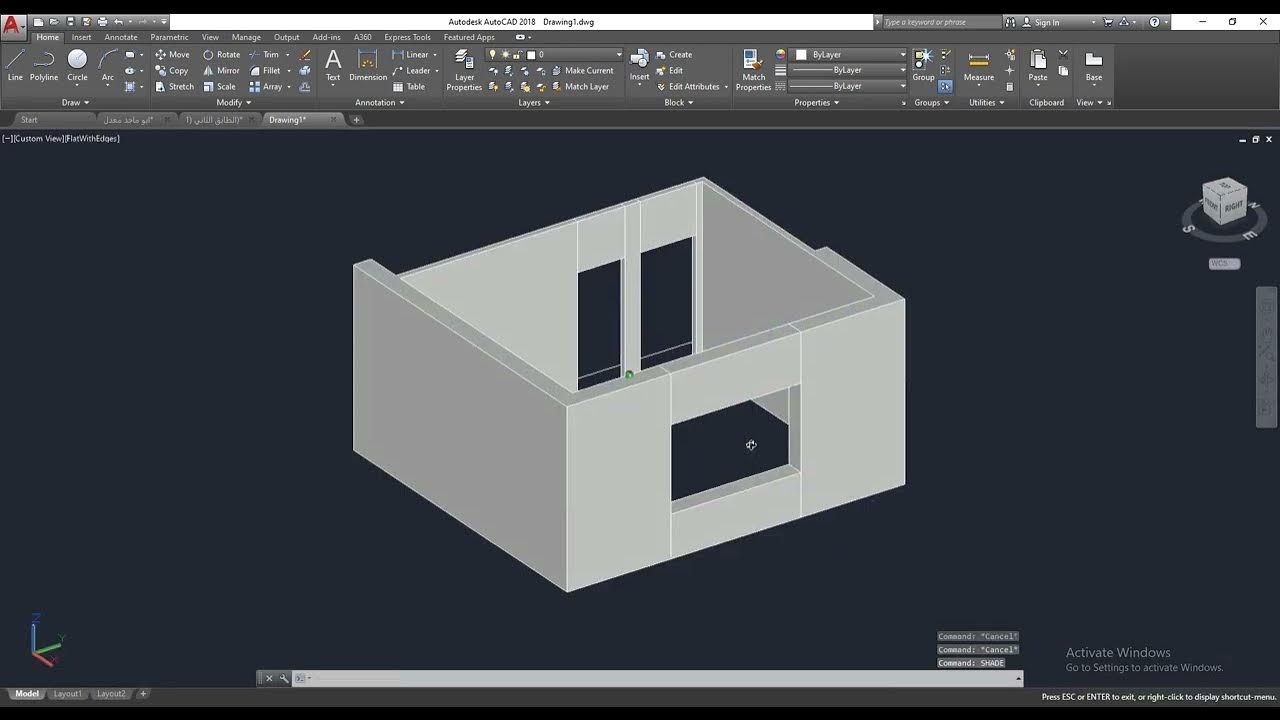
Task: Expand the Draw panel
Action: pyautogui.click(x=75, y=102)
